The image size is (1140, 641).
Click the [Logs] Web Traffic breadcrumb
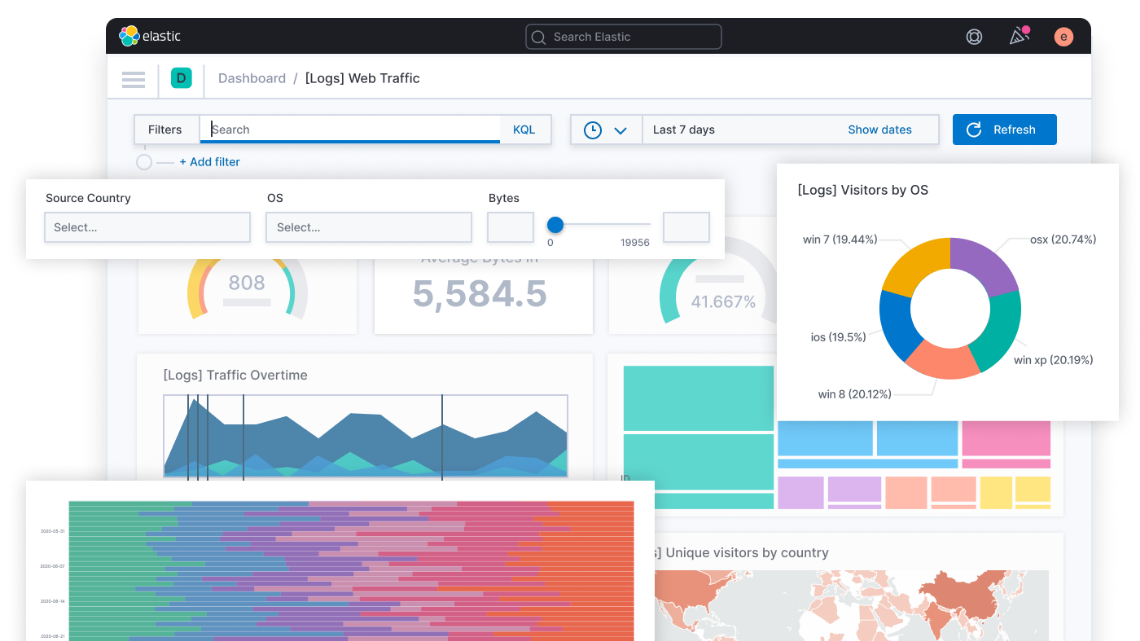[362, 78]
